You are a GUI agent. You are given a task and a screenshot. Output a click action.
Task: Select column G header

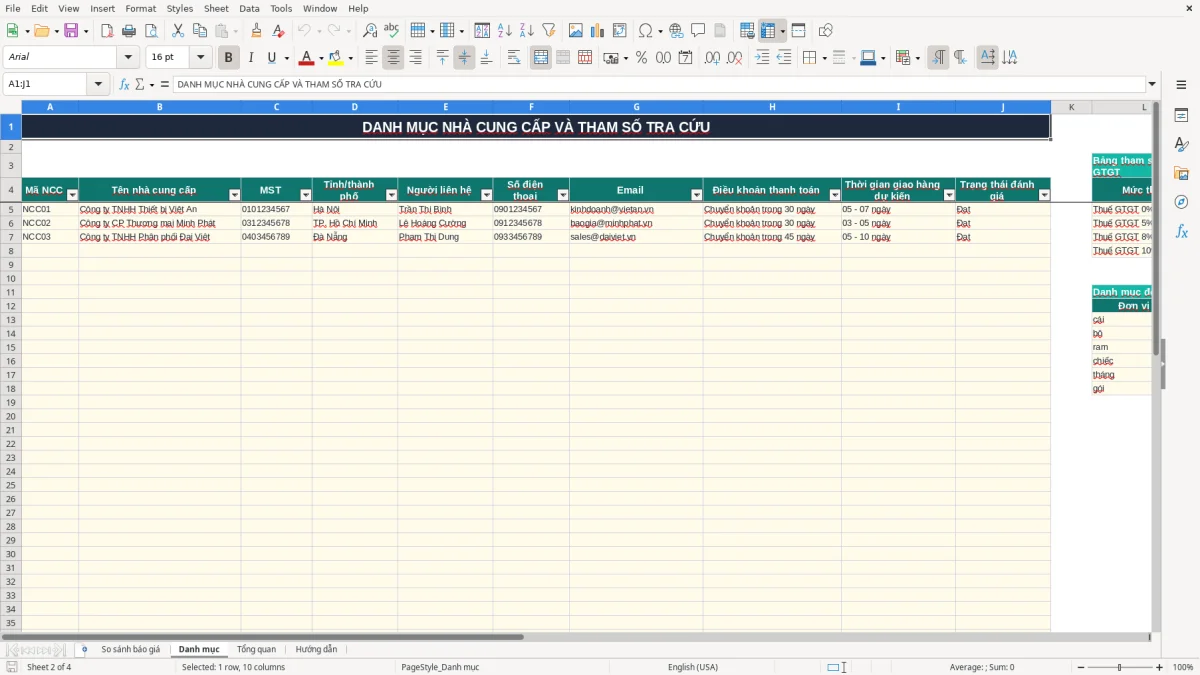(x=636, y=106)
